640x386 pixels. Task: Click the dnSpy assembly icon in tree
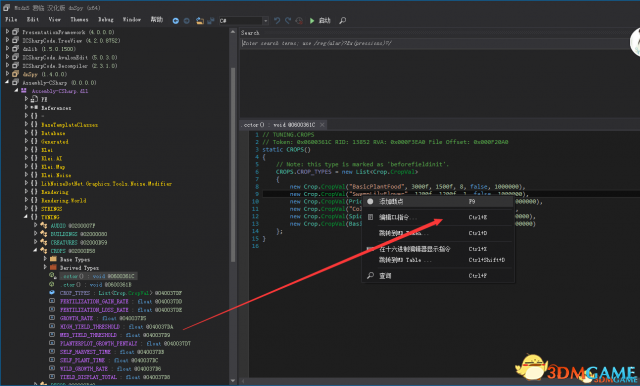(16, 74)
